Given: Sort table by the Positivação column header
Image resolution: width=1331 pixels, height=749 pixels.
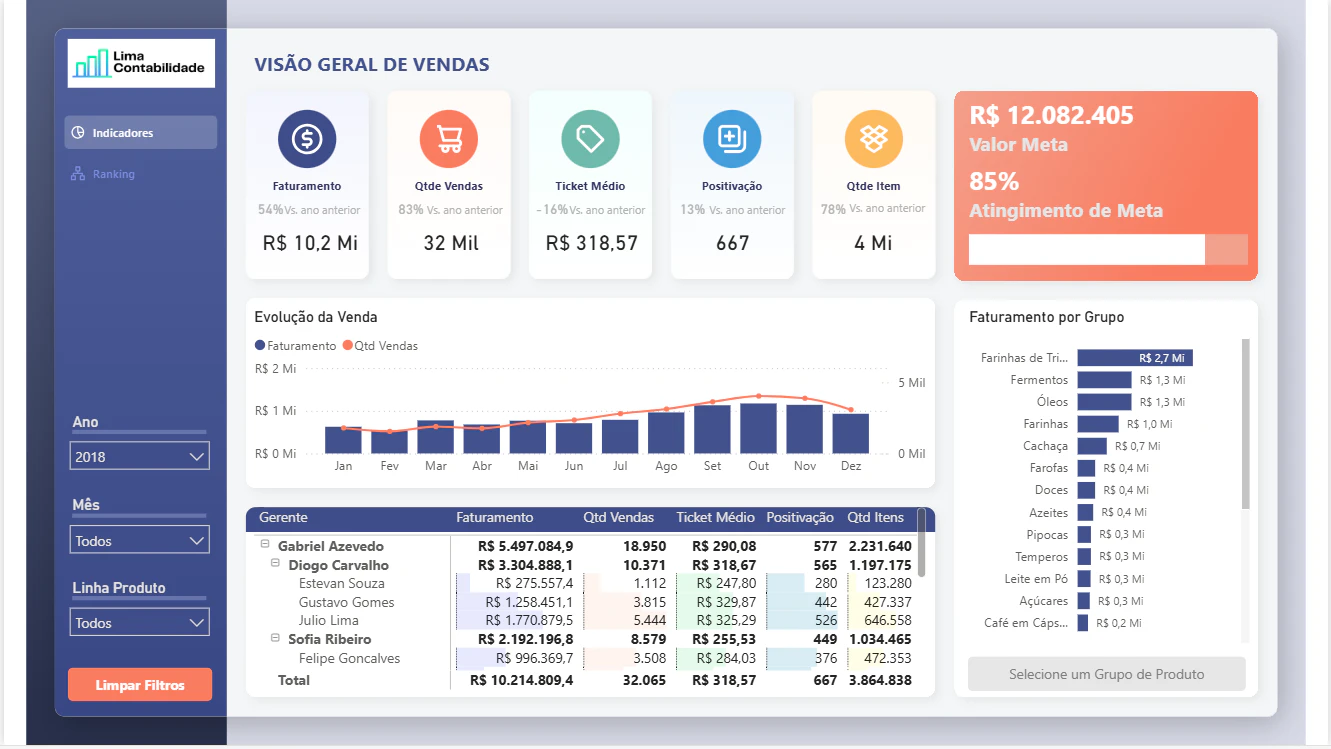Looking at the screenshot, I should click(x=800, y=518).
